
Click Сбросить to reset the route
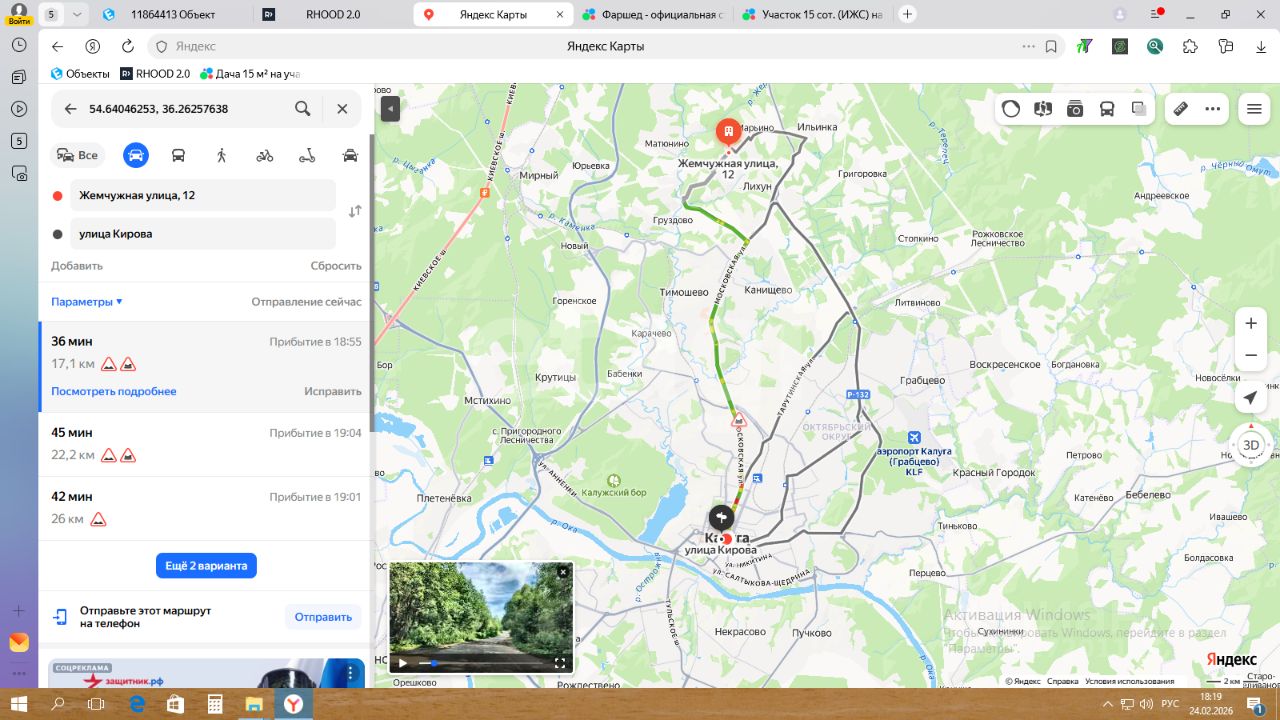point(336,266)
